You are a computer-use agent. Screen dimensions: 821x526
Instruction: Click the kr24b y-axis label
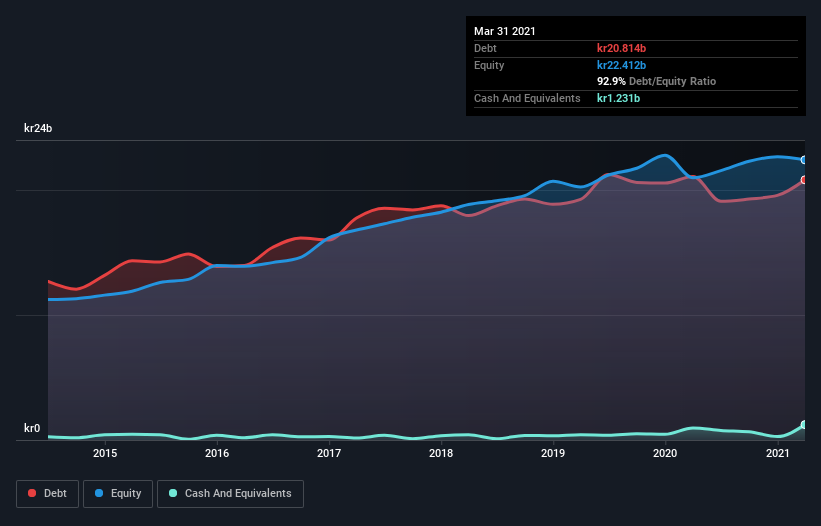pyautogui.click(x=38, y=128)
